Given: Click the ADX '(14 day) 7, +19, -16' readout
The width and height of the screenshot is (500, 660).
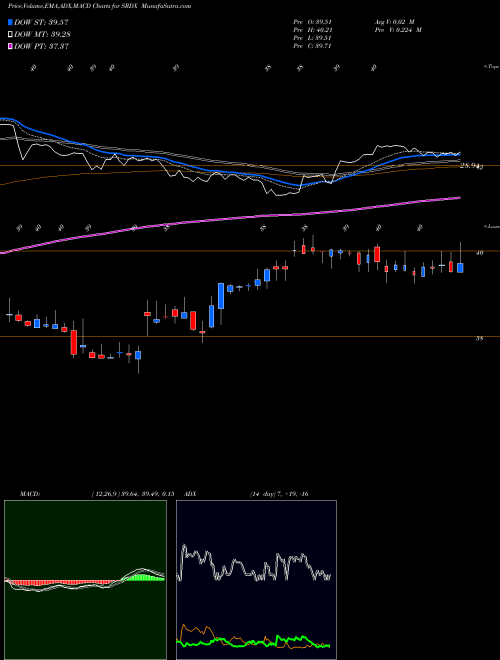Looking at the screenshot, I should pyautogui.click(x=279, y=494).
